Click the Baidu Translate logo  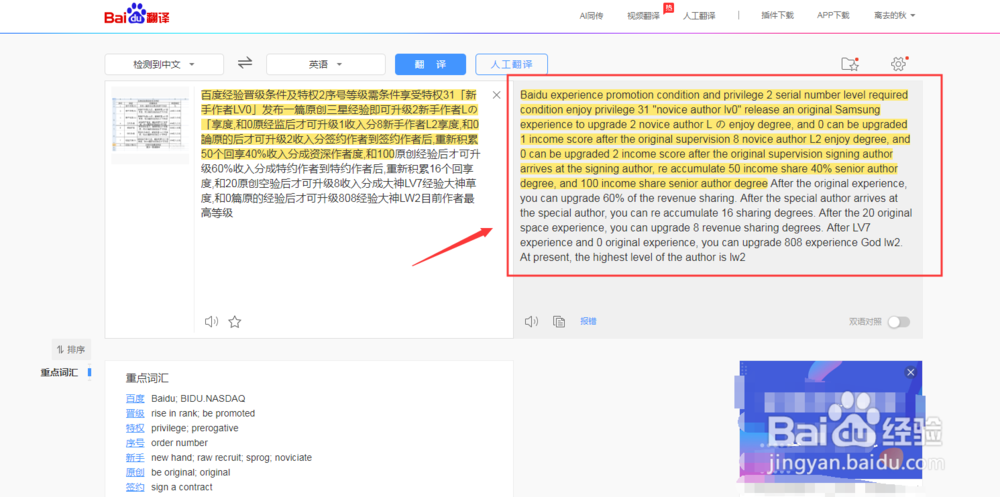click(x=136, y=15)
